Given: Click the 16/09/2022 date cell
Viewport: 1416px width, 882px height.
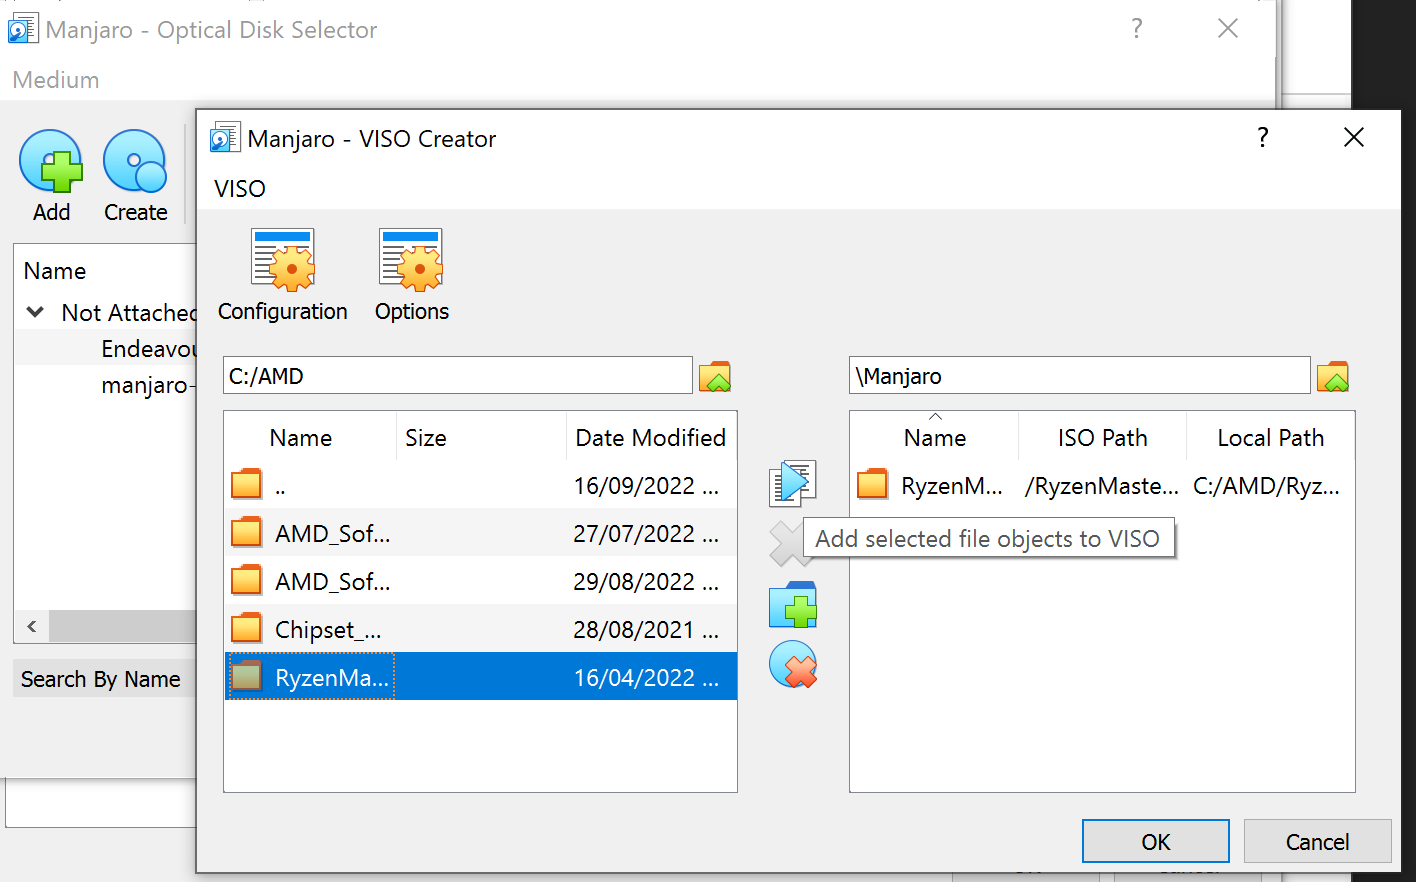Looking at the screenshot, I should click(x=646, y=485).
